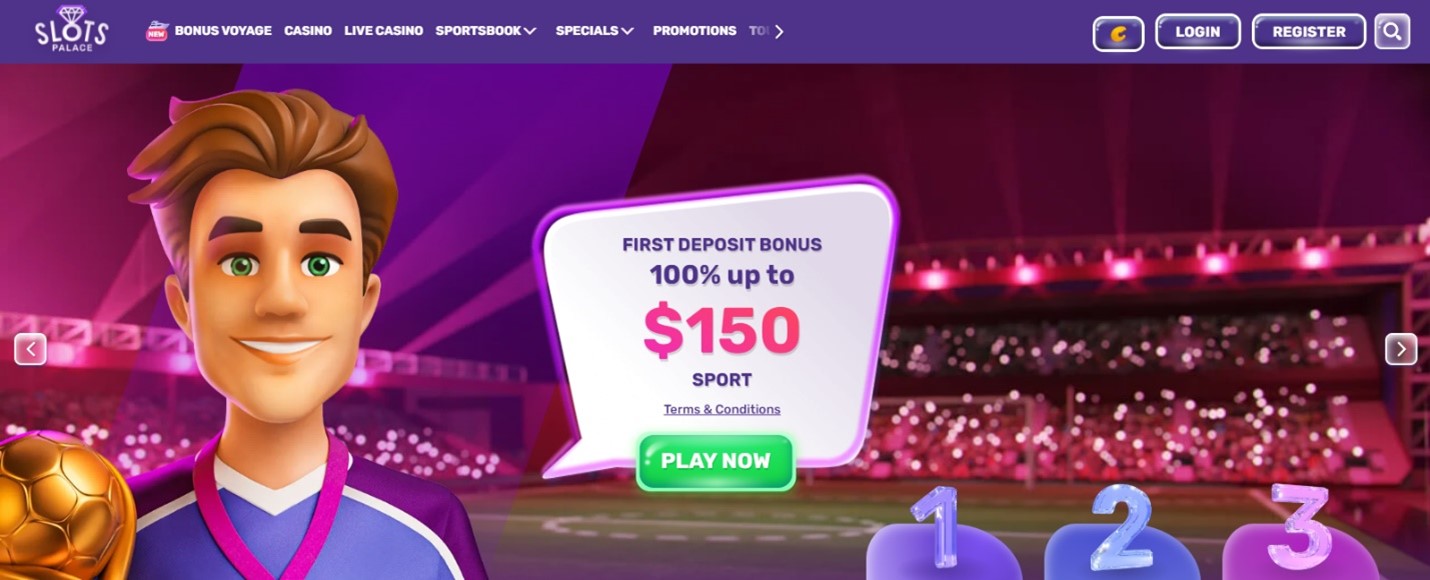Image resolution: width=1430 pixels, height=580 pixels.
Task: Click the Register button
Action: (1309, 32)
